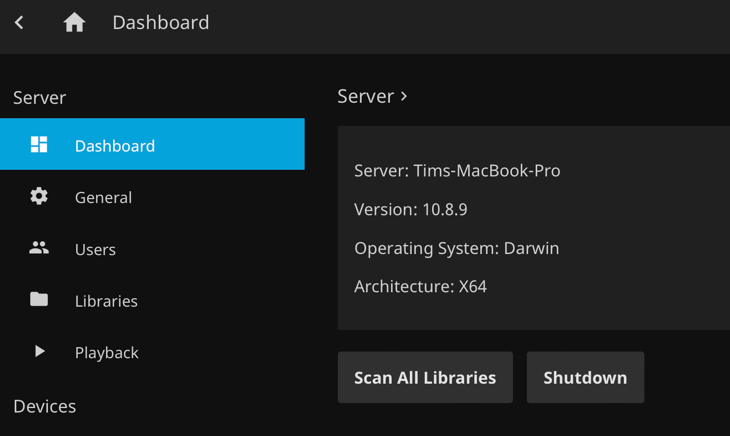Open the Playback menu item
The image size is (730, 436).
coord(106,353)
